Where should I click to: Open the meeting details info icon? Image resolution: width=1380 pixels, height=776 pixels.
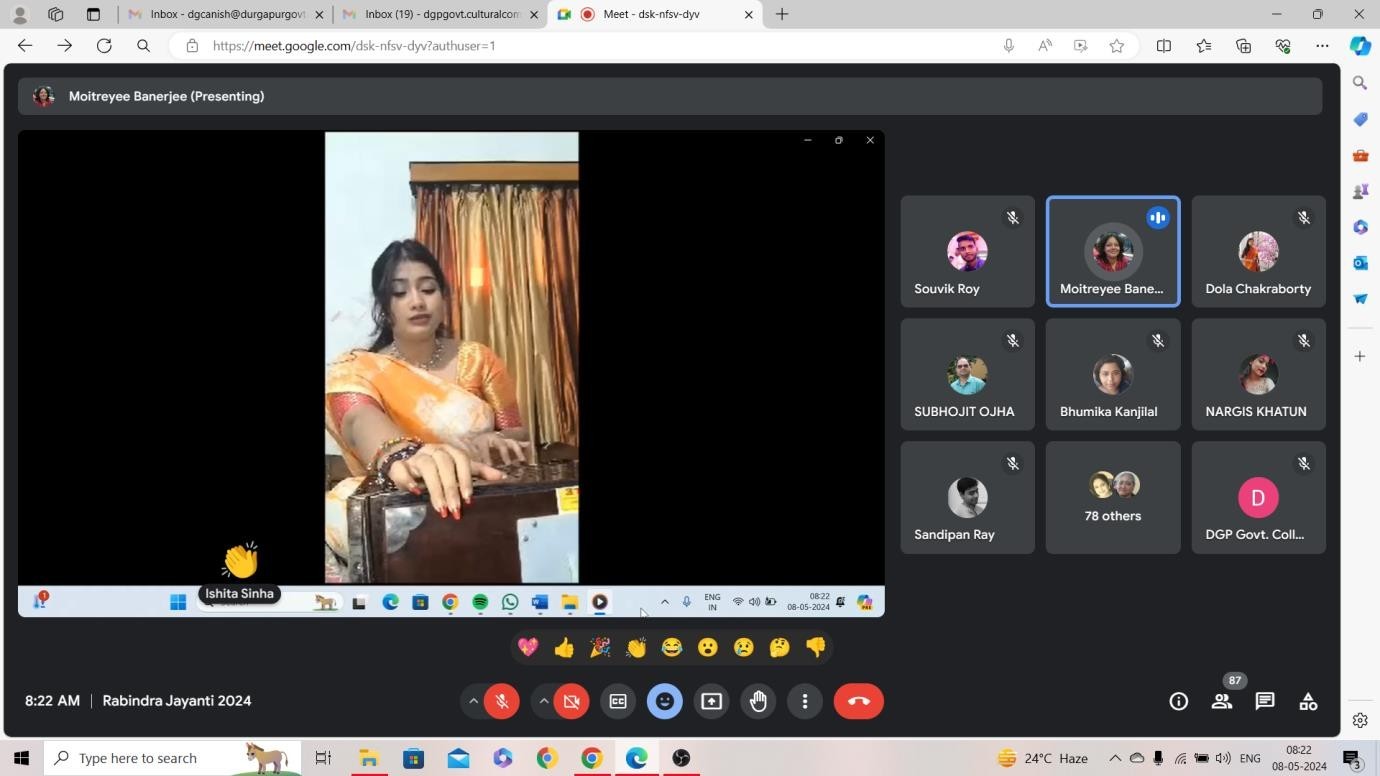(x=1178, y=701)
